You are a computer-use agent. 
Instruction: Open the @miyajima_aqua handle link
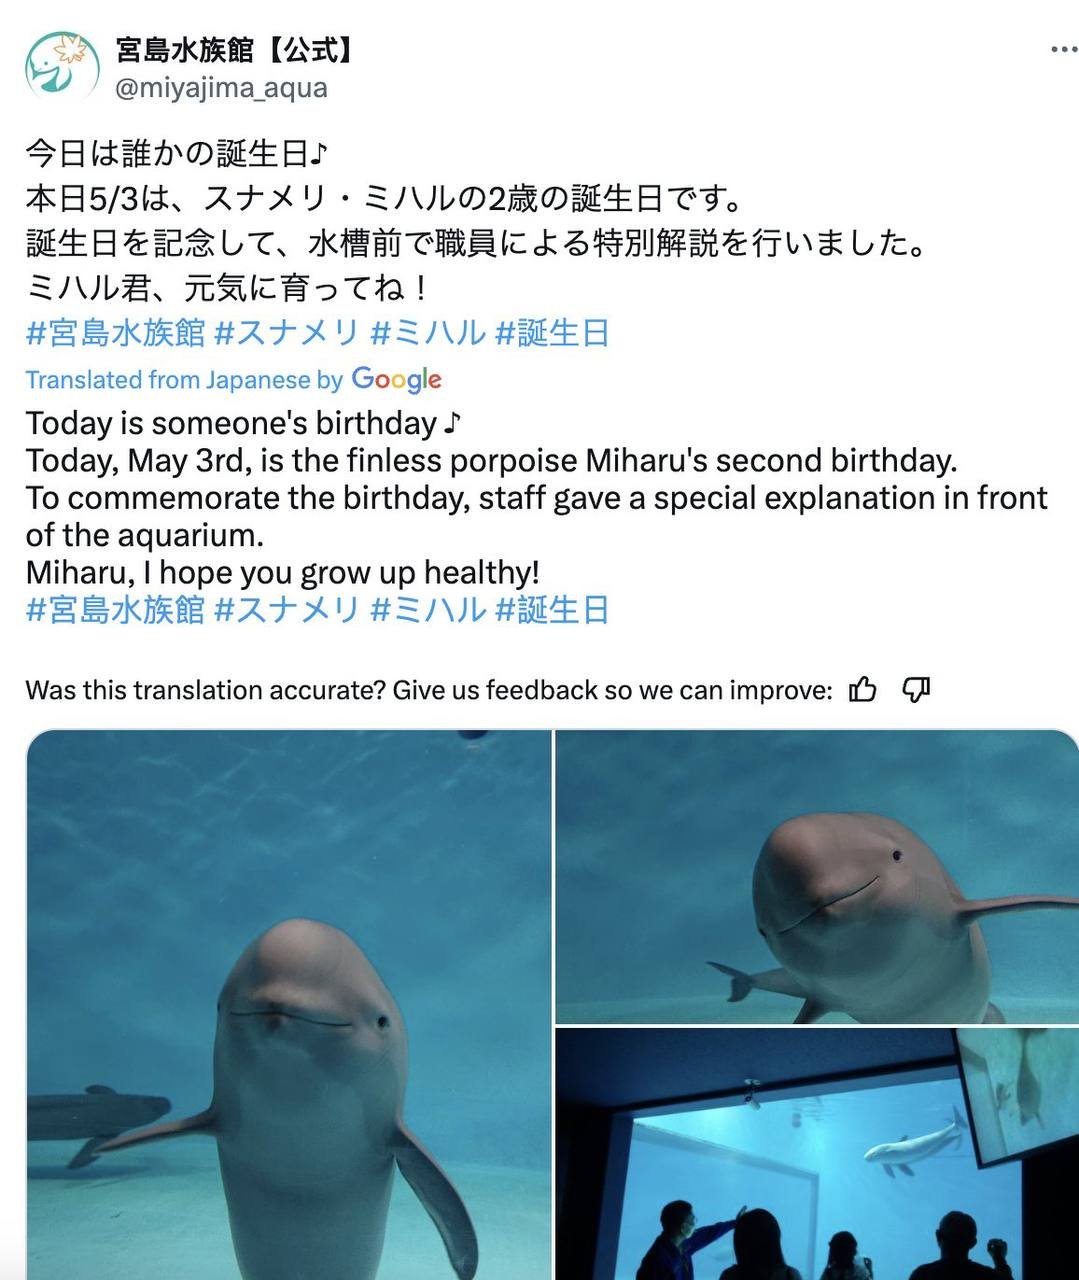(x=221, y=88)
